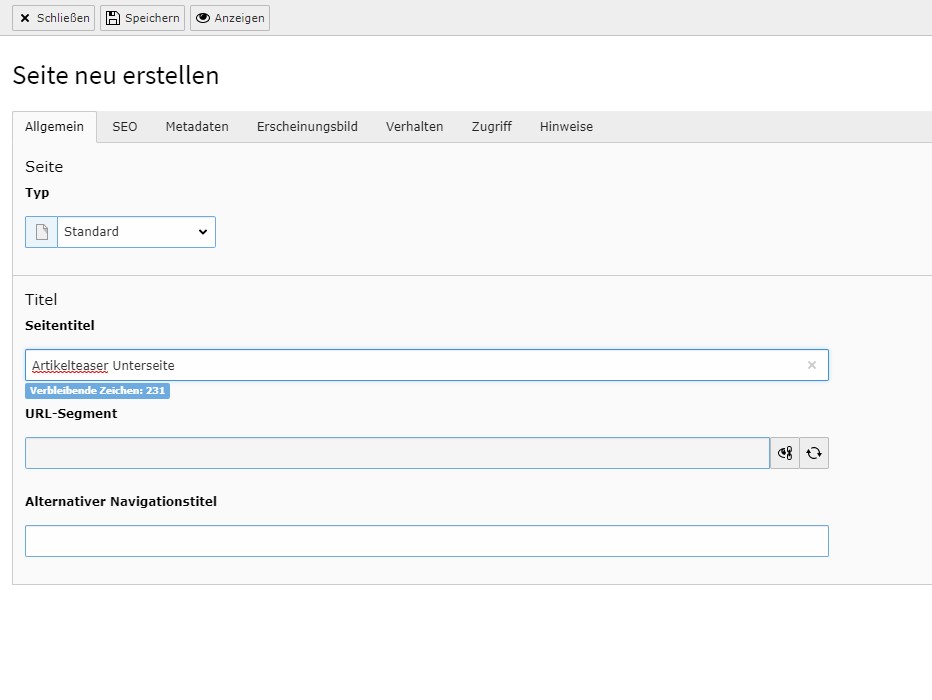Select the Erscheinungsbild tab
The image size is (932, 700).
tap(307, 127)
